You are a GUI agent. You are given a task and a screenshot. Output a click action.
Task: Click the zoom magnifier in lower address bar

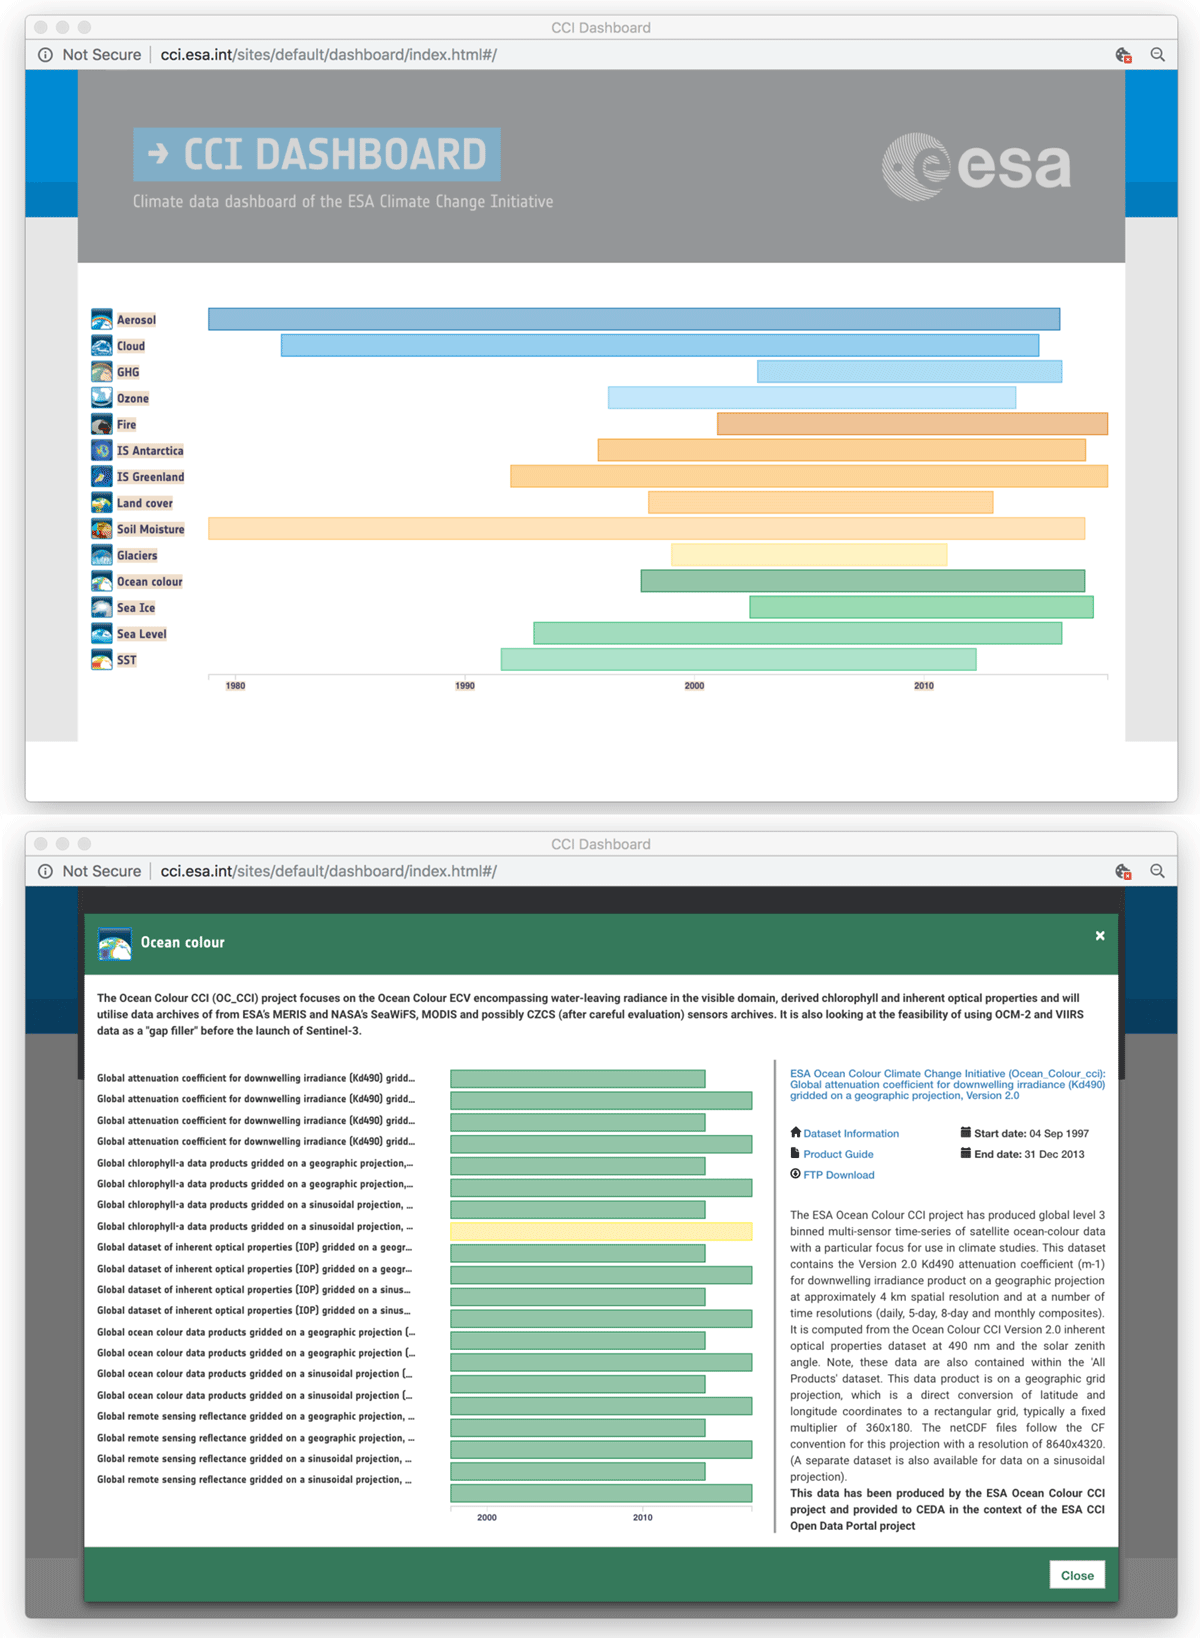pyautogui.click(x=1157, y=871)
